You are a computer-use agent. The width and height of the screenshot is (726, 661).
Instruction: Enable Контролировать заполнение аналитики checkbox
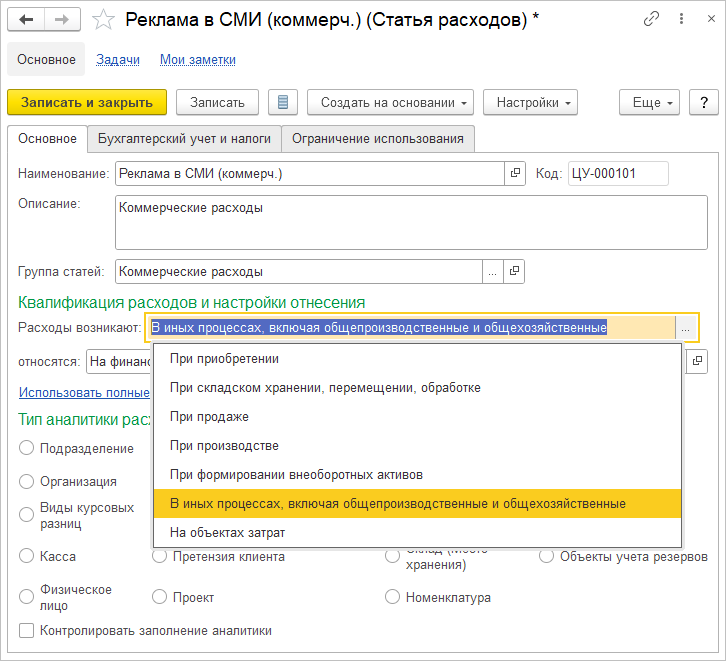(27, 631)
